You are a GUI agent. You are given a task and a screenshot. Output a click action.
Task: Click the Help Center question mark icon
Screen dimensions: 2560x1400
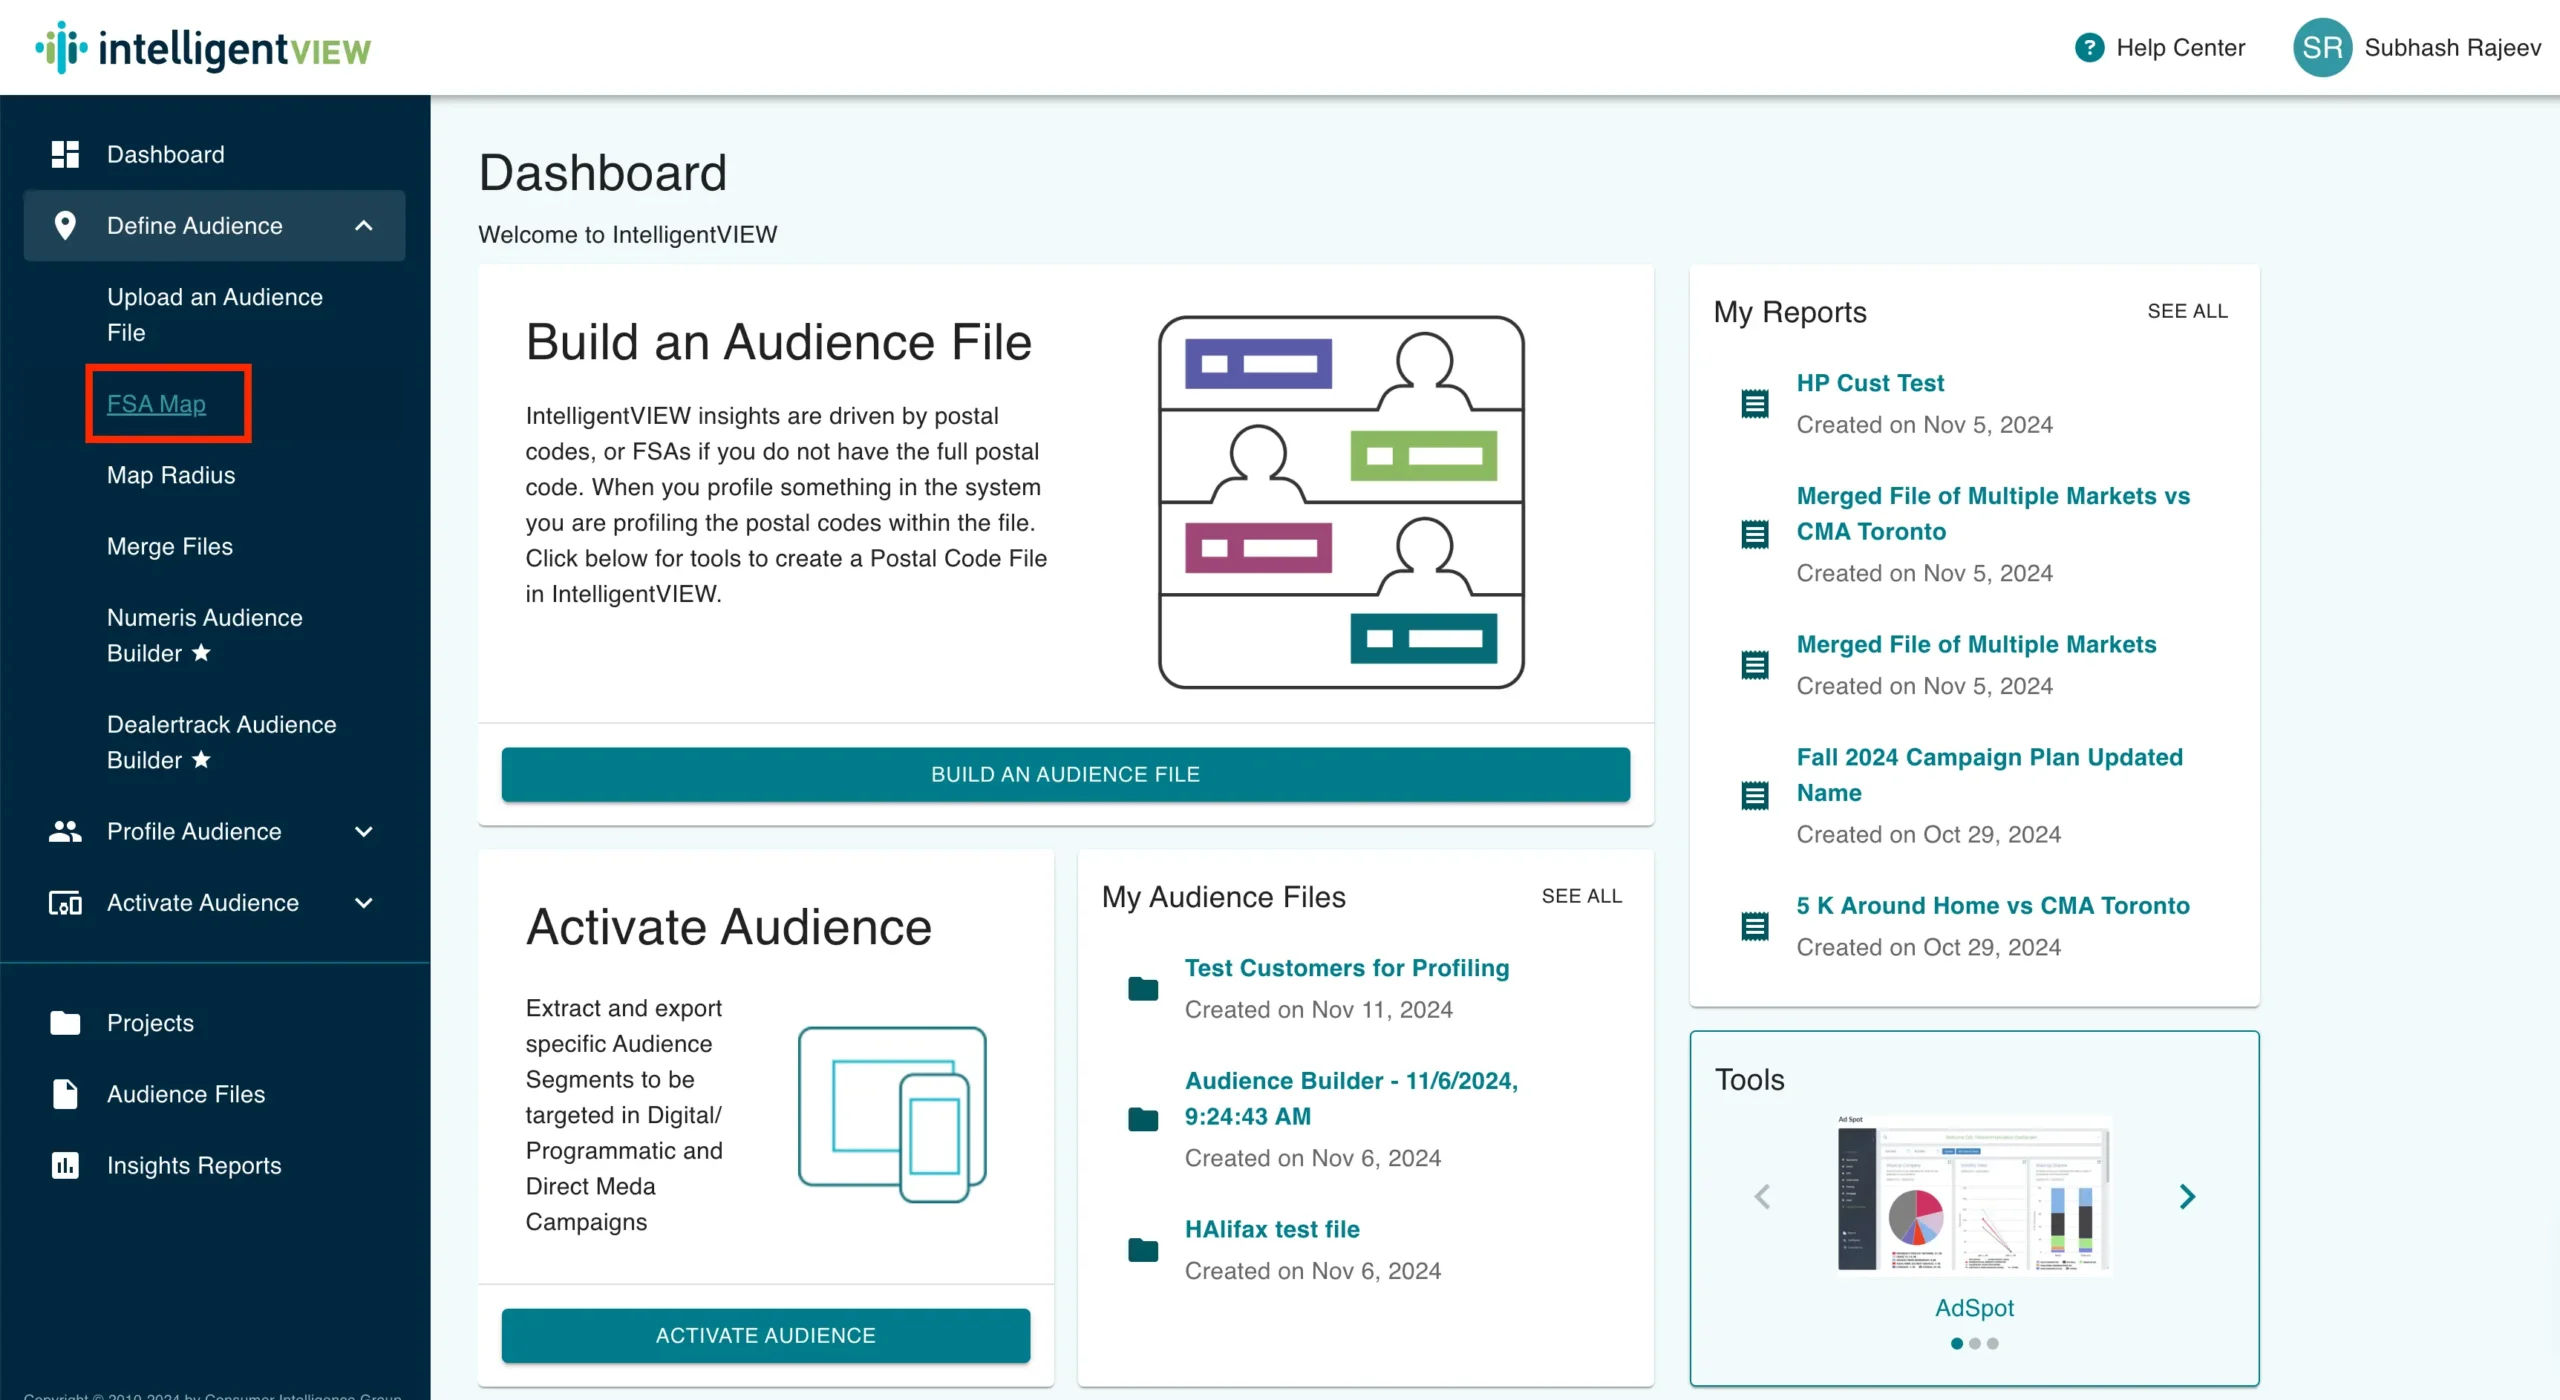click(x=2092, y=47)
